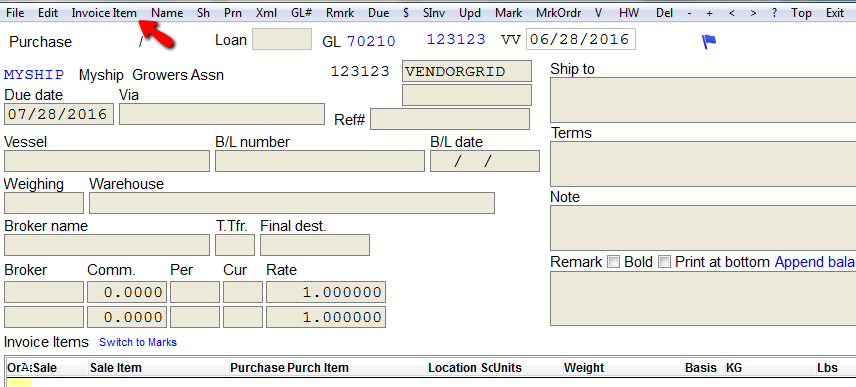Image resolution: width=856 pixels, height=387 pixels.
Task: Click into the Via field
Action: click(x=222, y=114)
